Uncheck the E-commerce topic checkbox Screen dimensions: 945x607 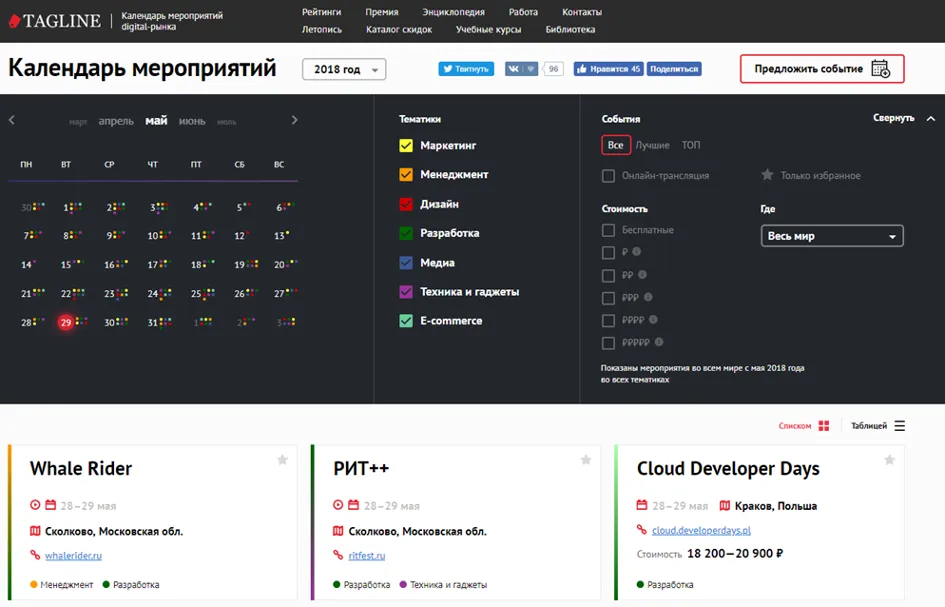click(x=406, y=321)
